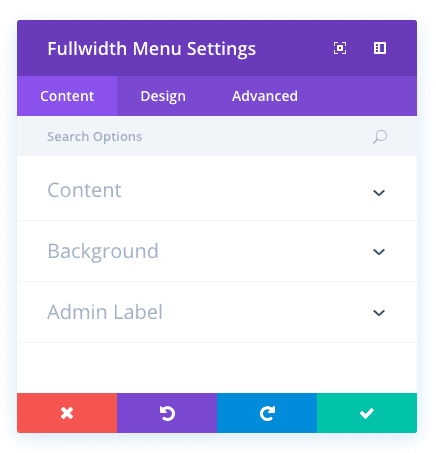Undo the last change via the purple button

pyautogui.click(x=167, y=413)
